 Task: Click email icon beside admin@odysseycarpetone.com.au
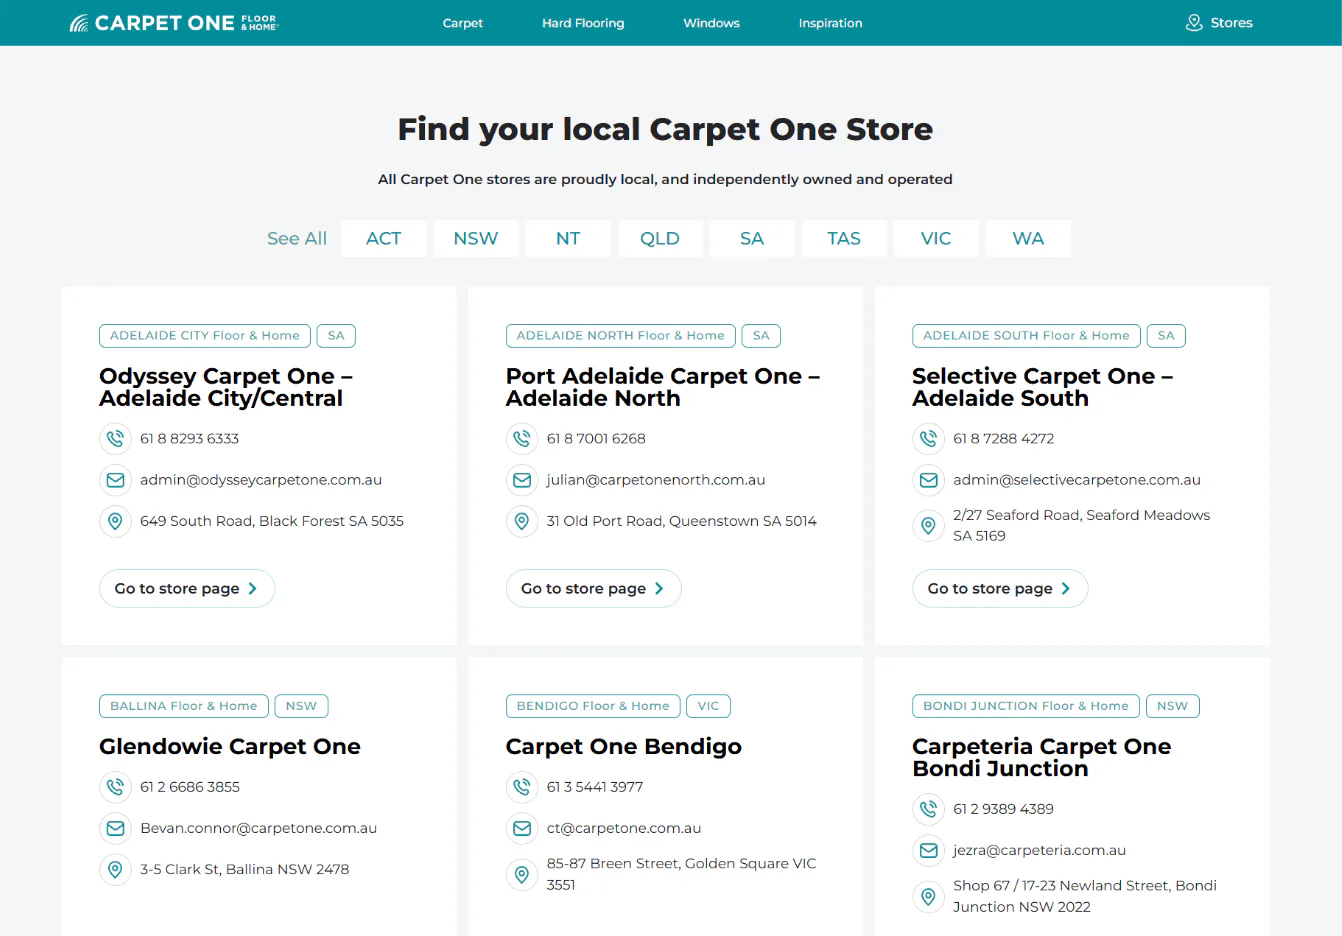[115, 480]
